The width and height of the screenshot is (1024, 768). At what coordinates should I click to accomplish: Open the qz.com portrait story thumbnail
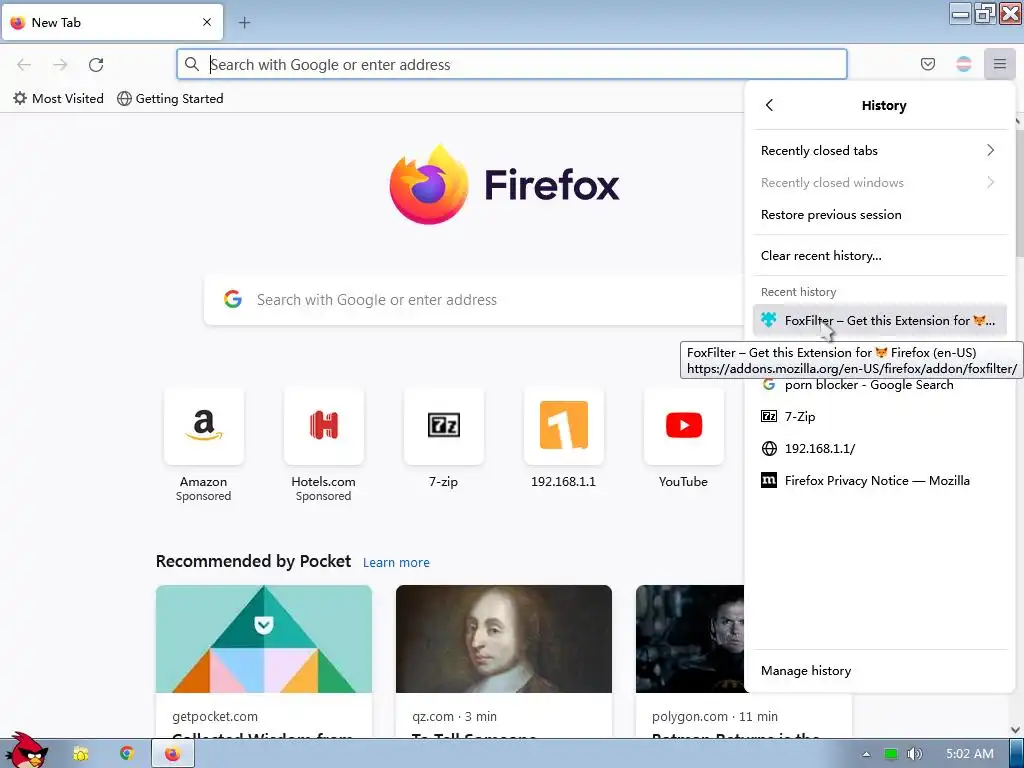504,639
